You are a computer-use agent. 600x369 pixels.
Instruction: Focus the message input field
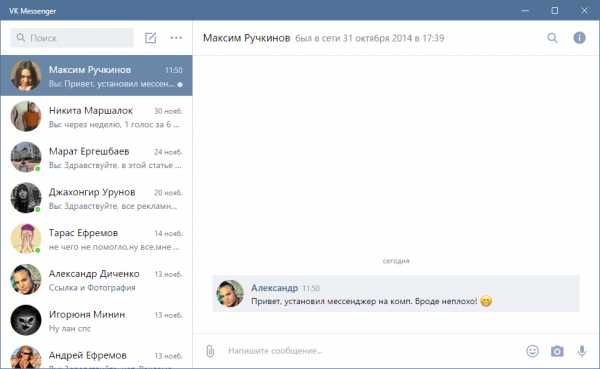(371, 351)
